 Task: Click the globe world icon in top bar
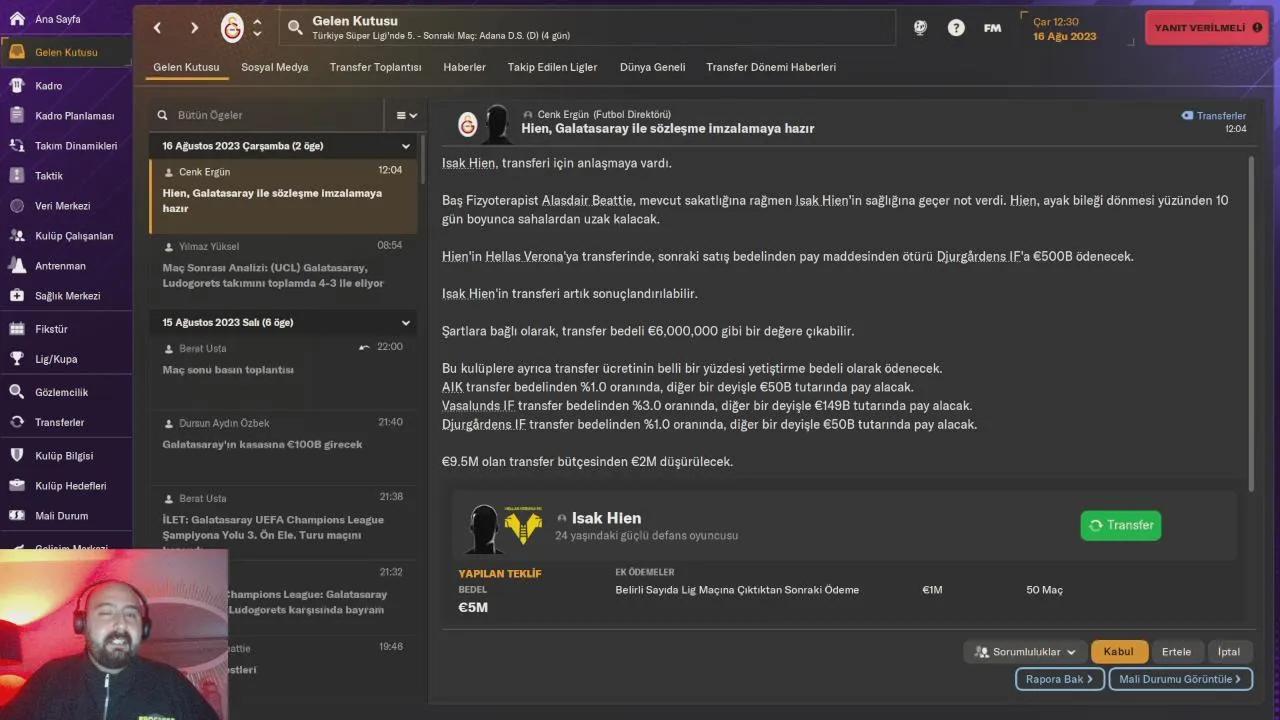(920, 28)
